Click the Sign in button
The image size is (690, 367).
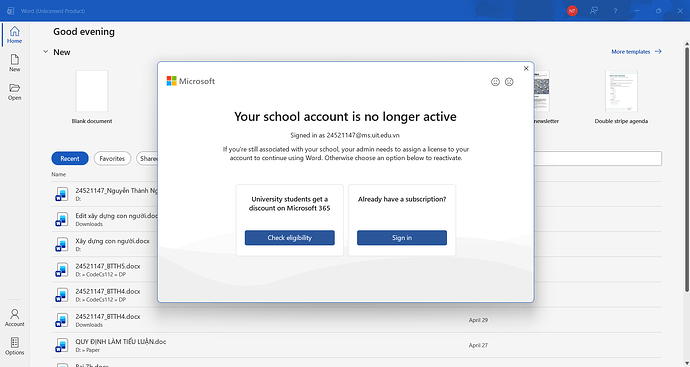click(402, 238)
